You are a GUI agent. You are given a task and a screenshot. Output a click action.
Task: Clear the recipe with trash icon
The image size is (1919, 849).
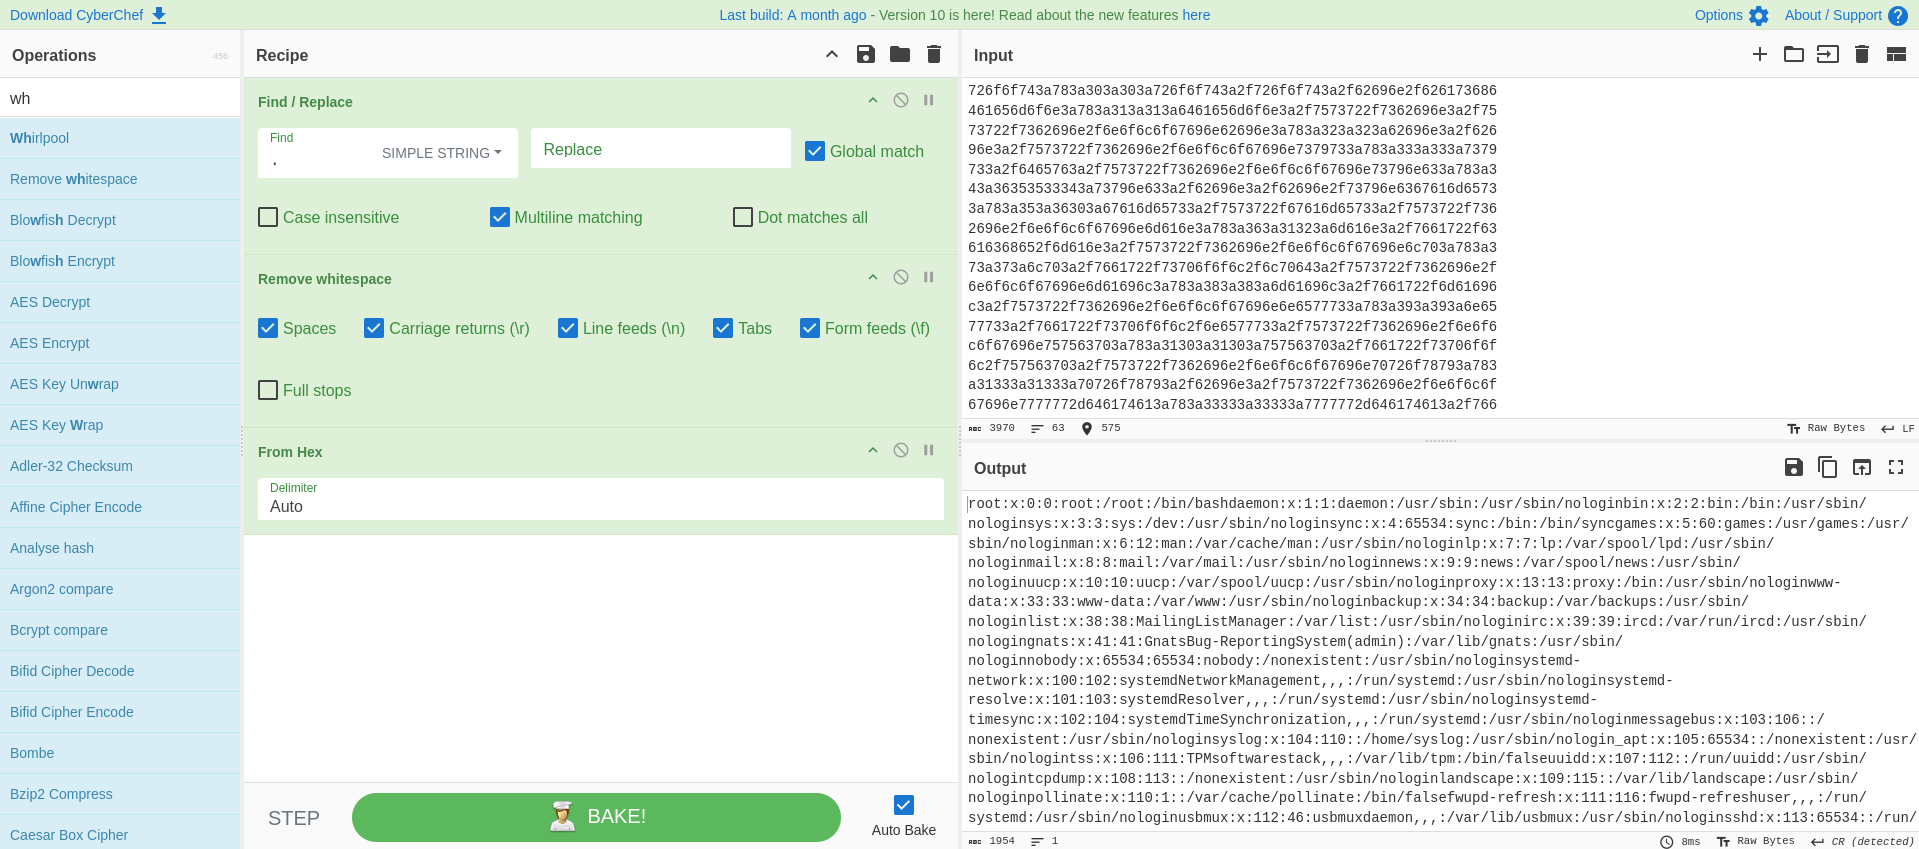pyautogui.click(x=934, y=54)
